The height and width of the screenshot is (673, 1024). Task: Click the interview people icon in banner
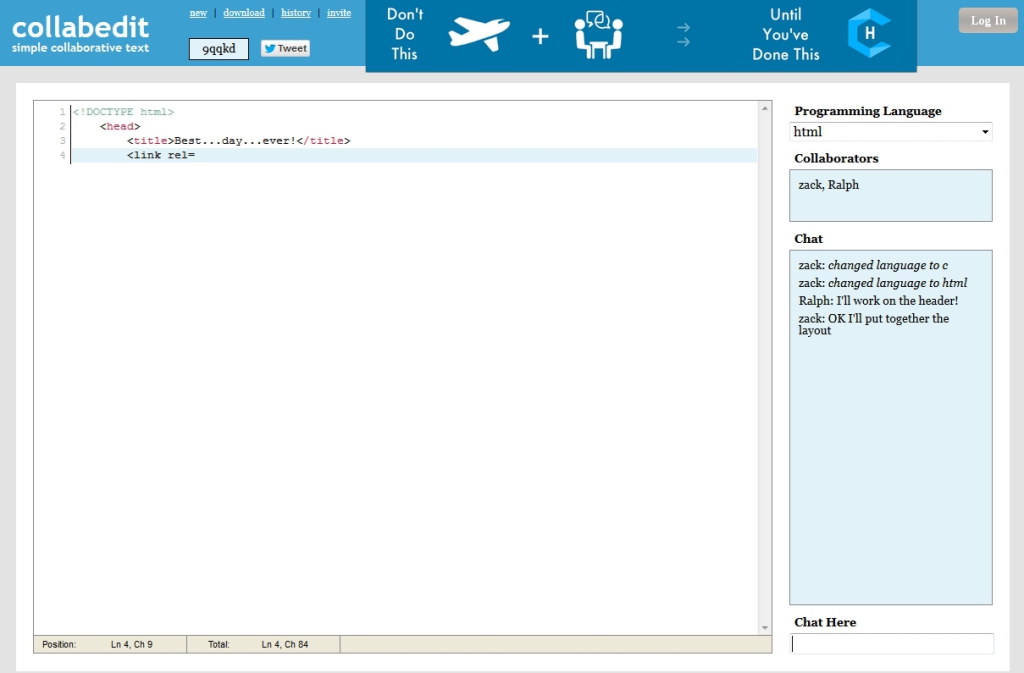(x=598, y=34)
